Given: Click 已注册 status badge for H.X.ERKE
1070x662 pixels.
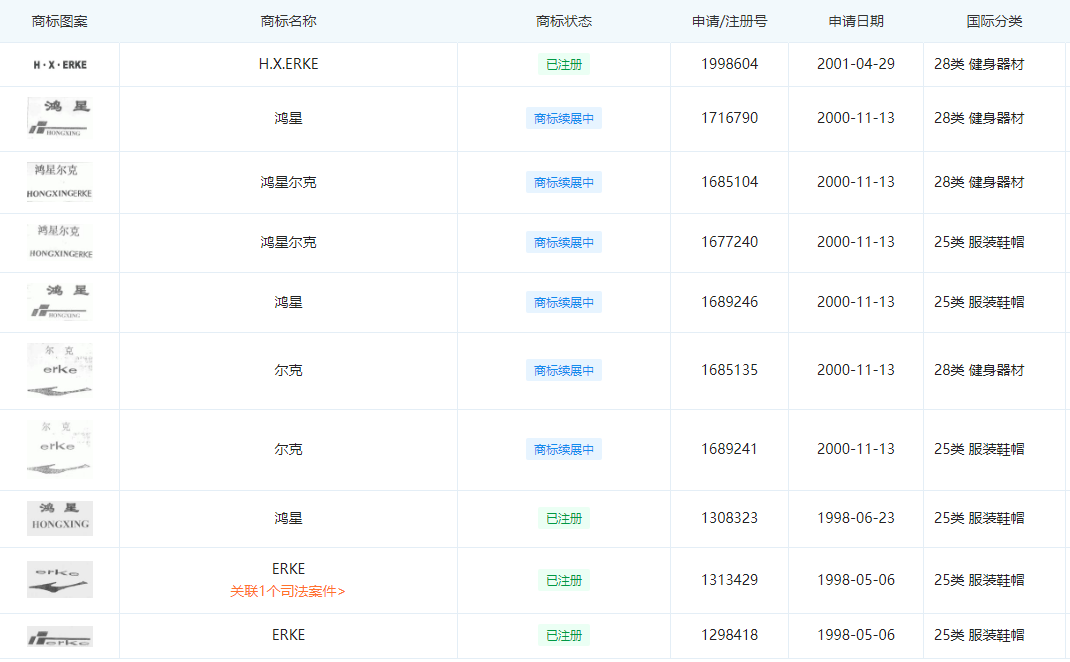Looking at the screenshot, I should click(x=564, y=64).
